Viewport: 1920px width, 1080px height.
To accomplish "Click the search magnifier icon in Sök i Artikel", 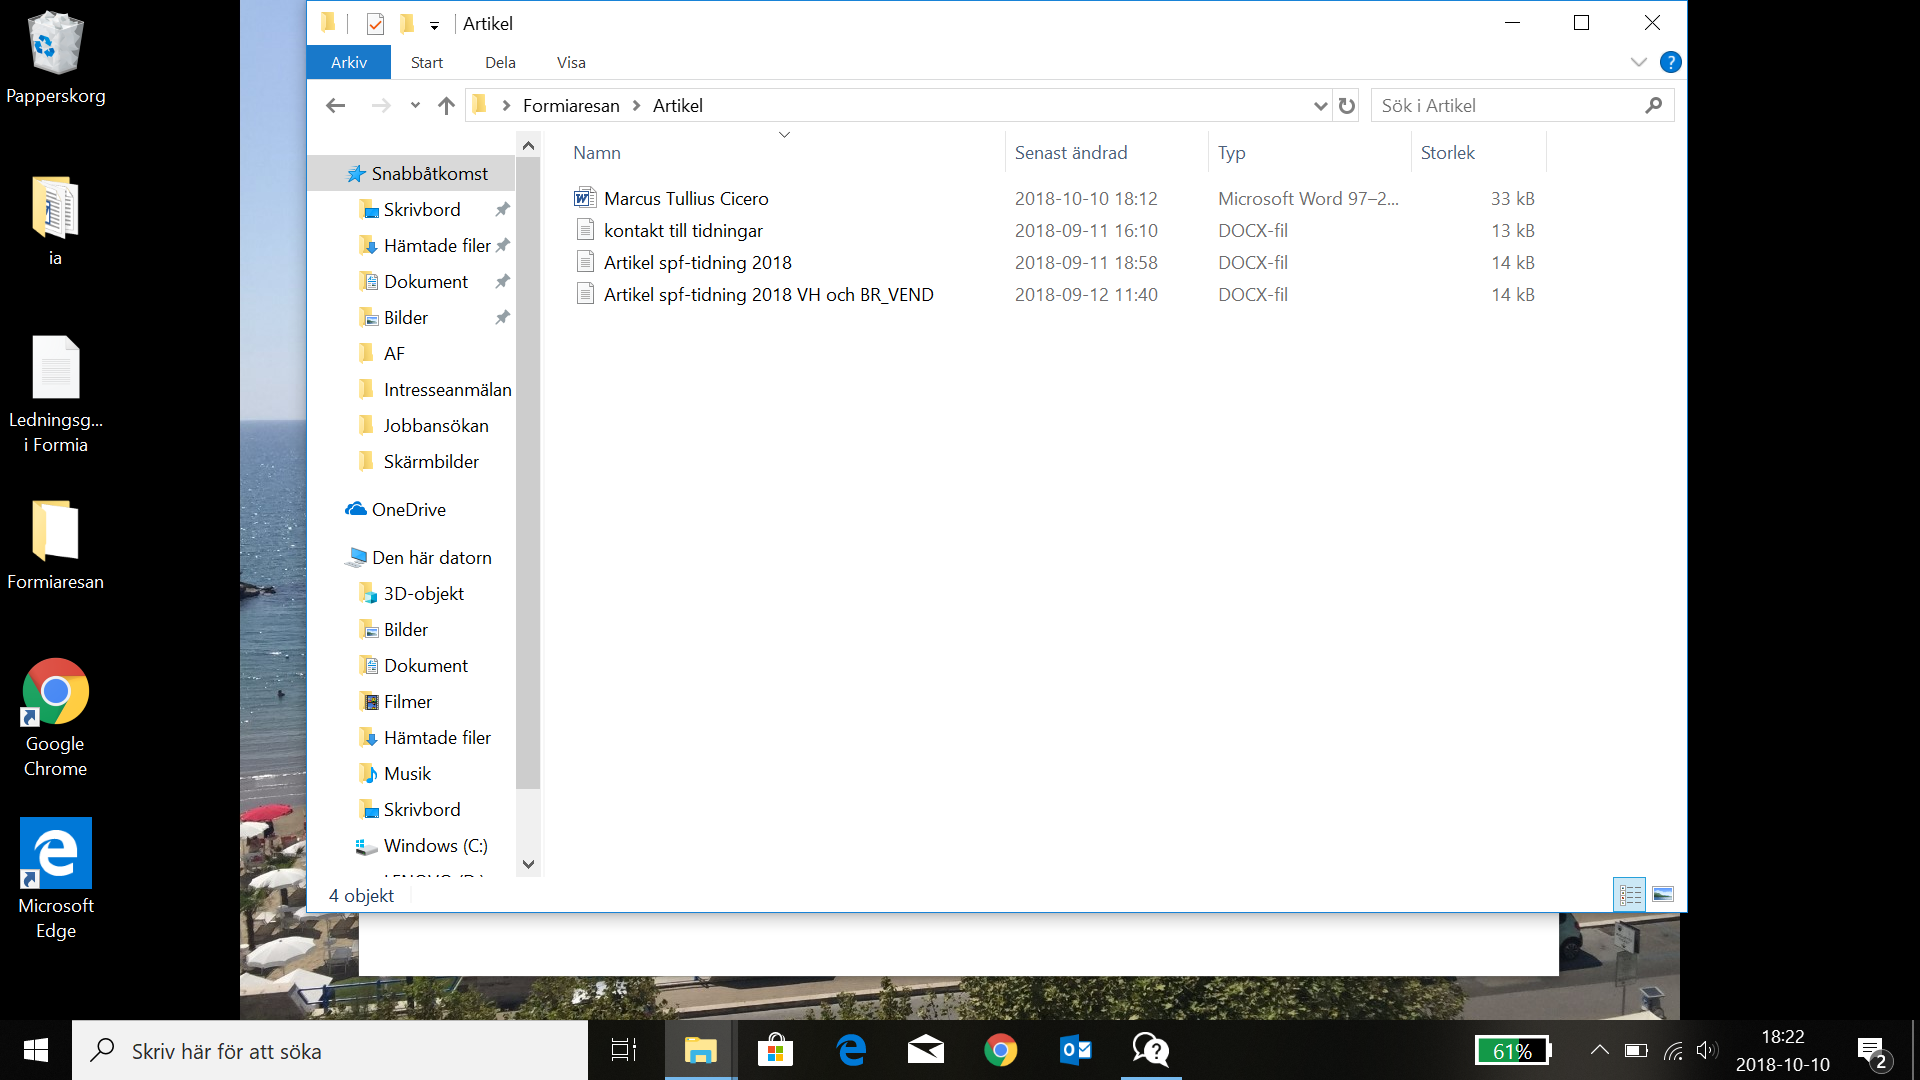I will point(1654,106).
